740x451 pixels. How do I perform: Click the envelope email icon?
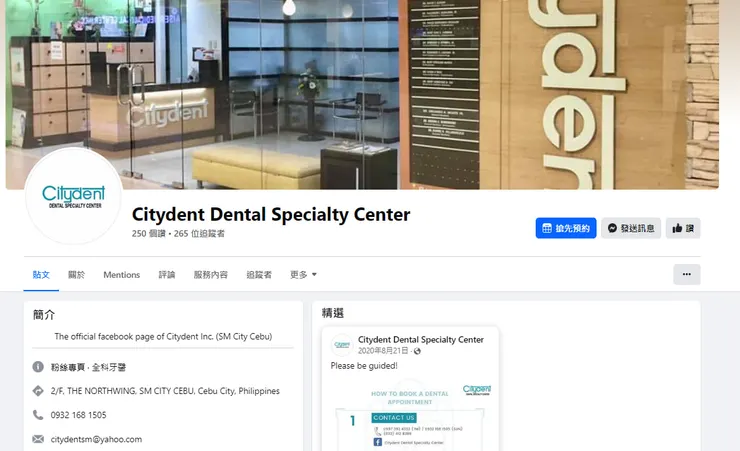[x=38, y=439]
